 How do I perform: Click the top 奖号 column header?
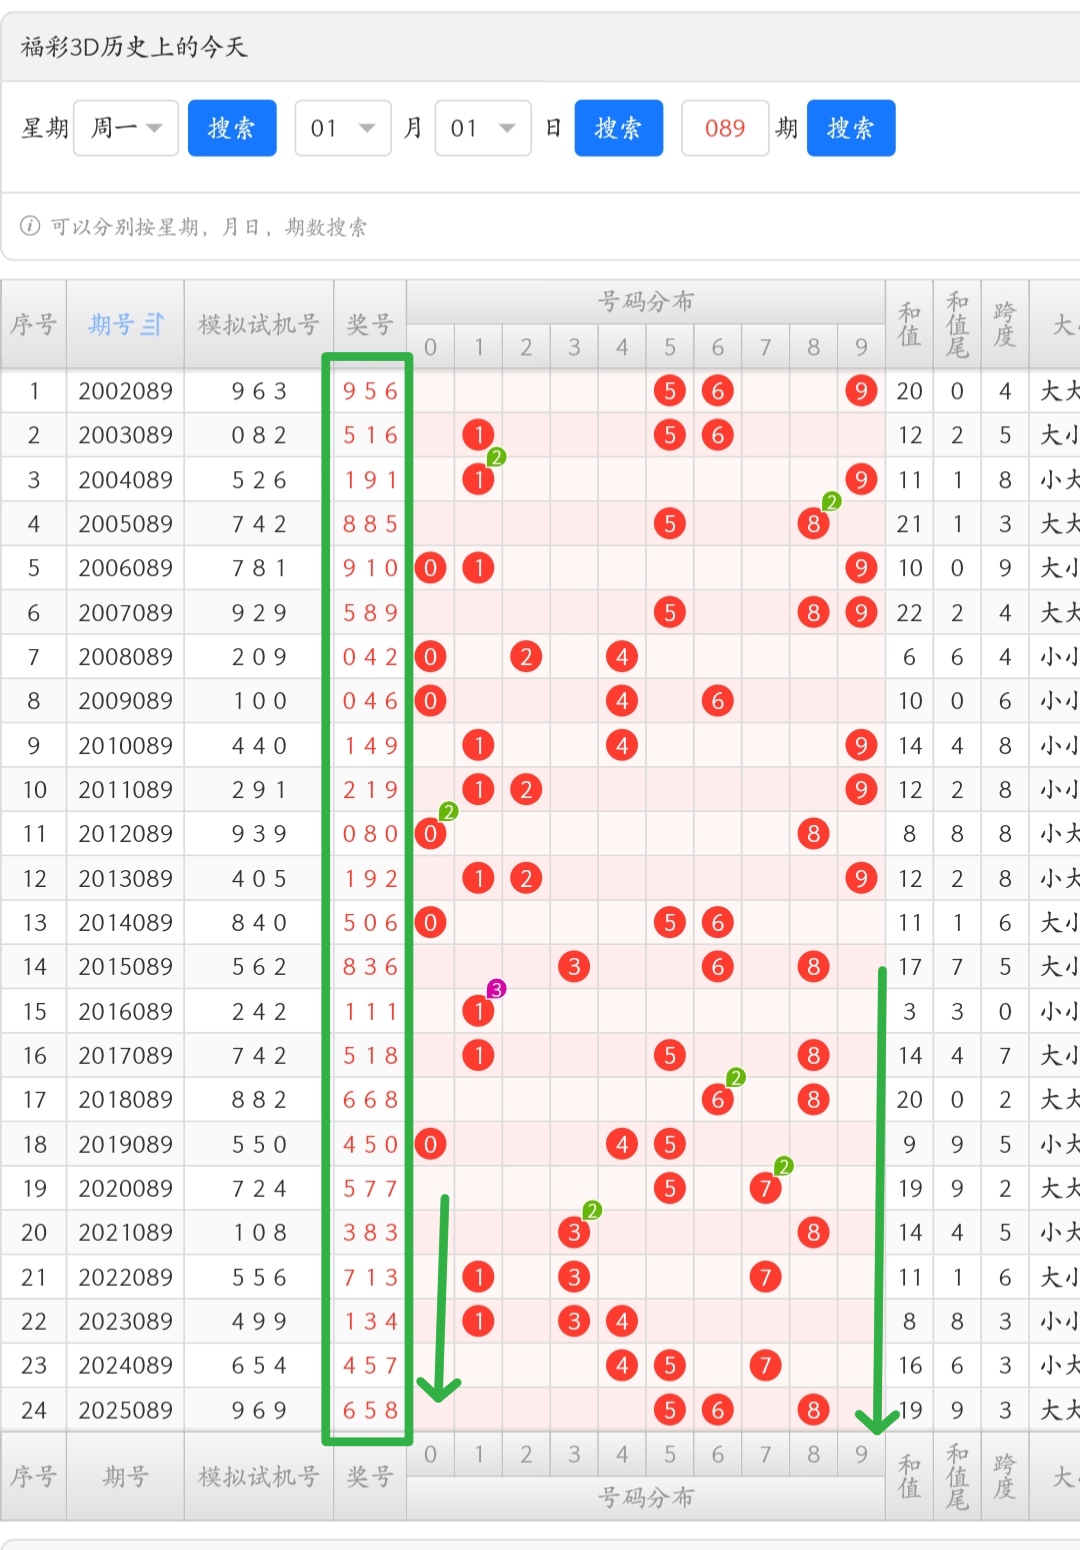[370, 324]
